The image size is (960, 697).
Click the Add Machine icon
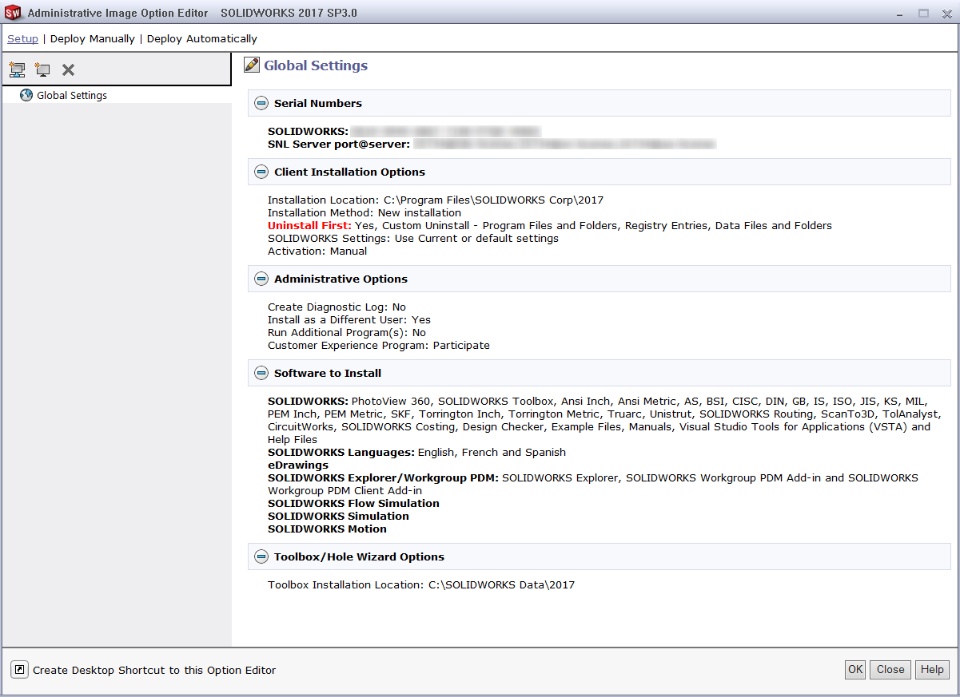pos(42,70)
